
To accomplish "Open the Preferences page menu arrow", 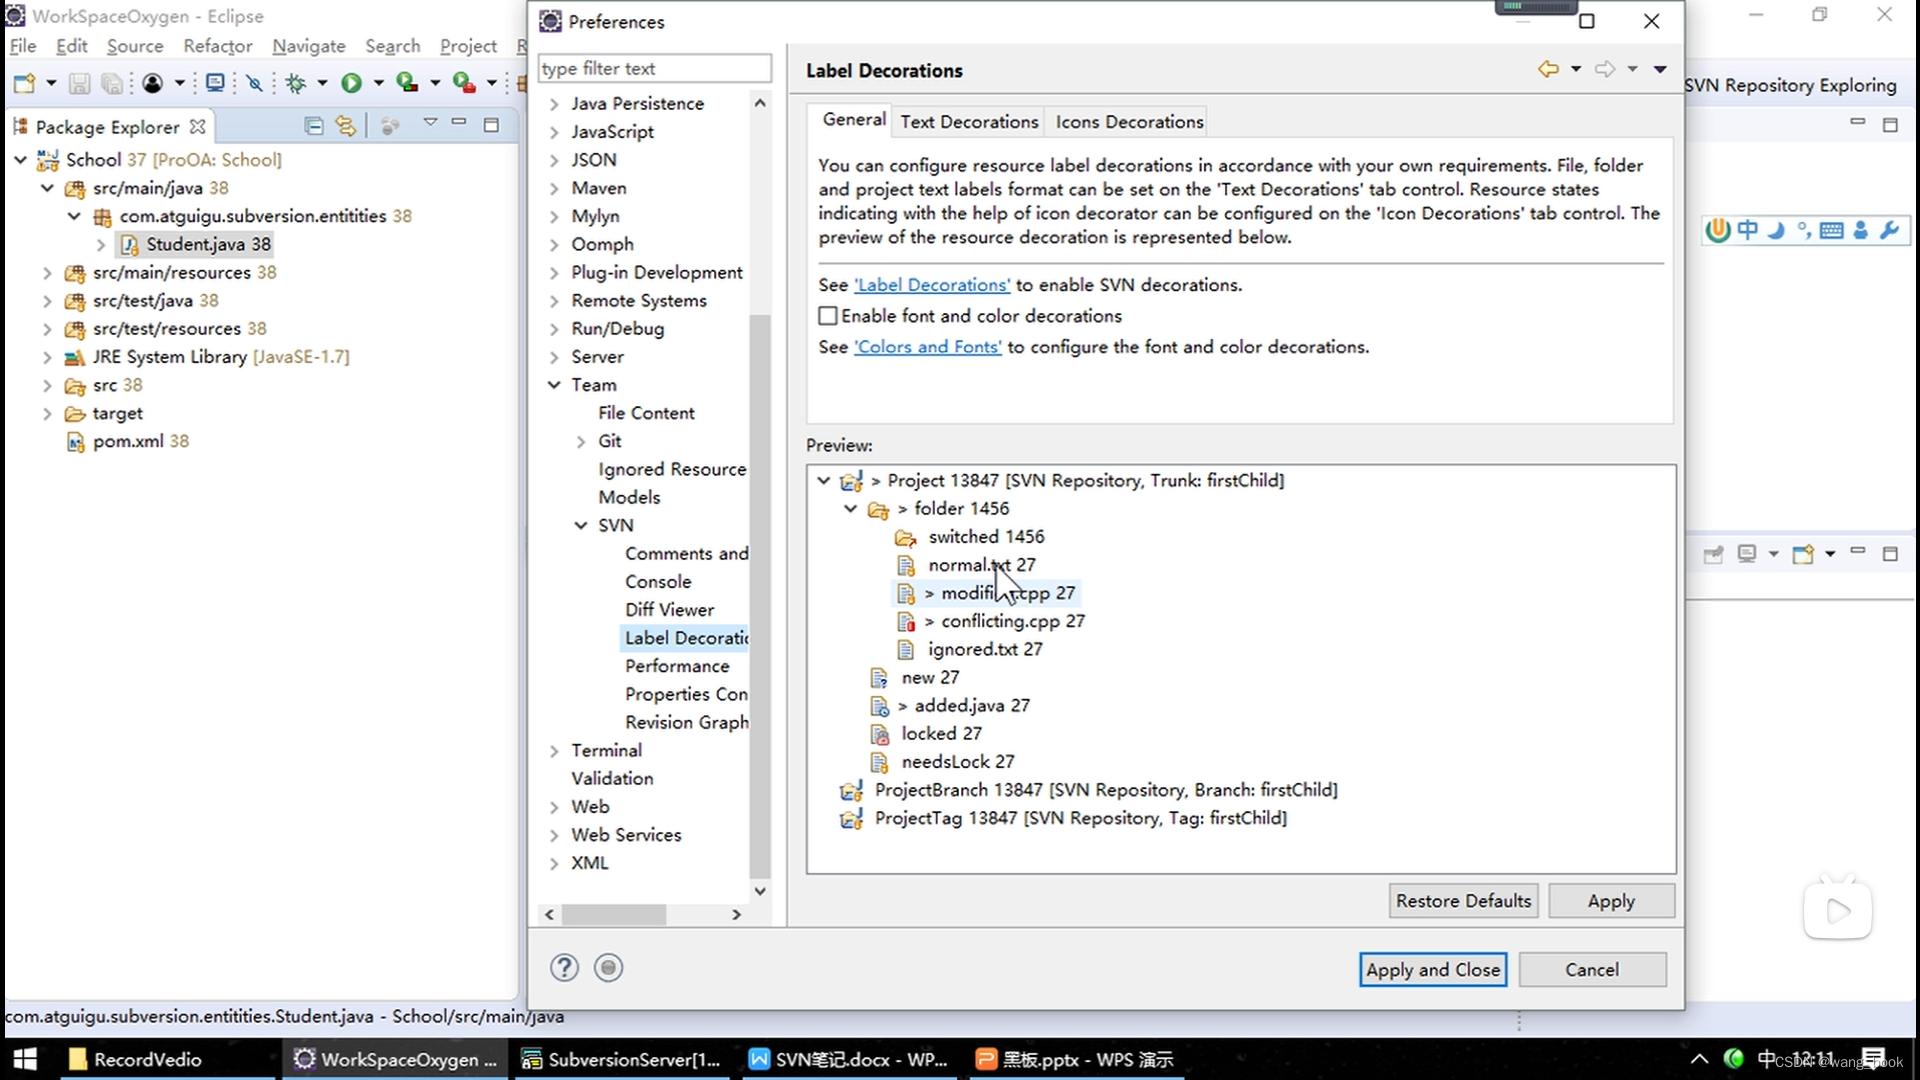I will coord(1660,69).
